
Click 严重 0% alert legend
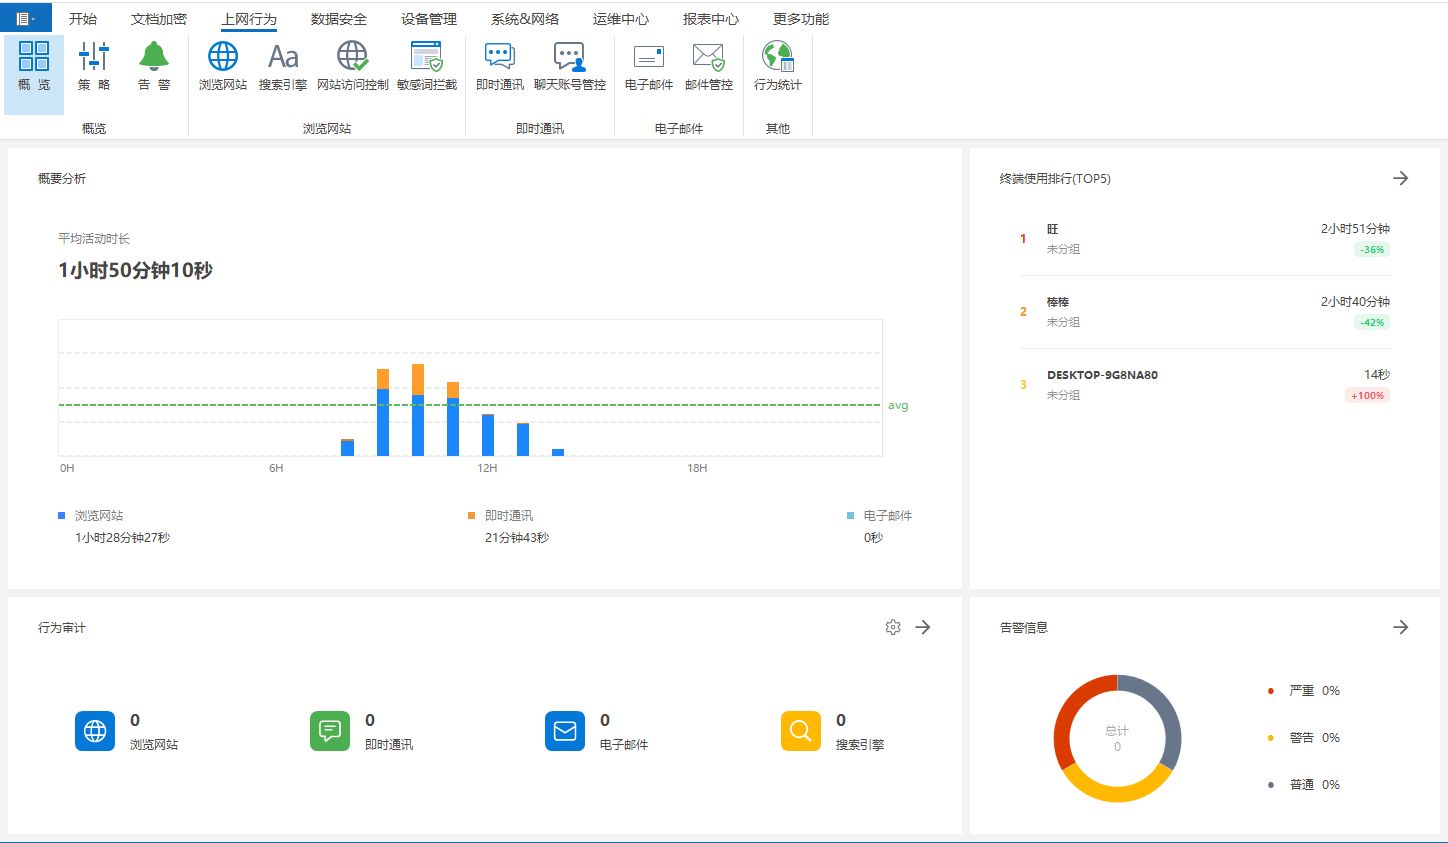click(x=1305, y=691)
